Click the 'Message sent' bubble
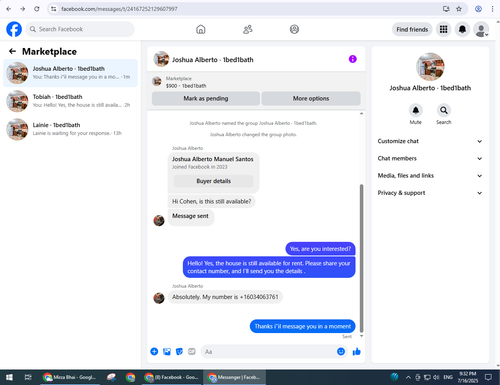Screen dimensions: 500x385 (x=190, y=216)
